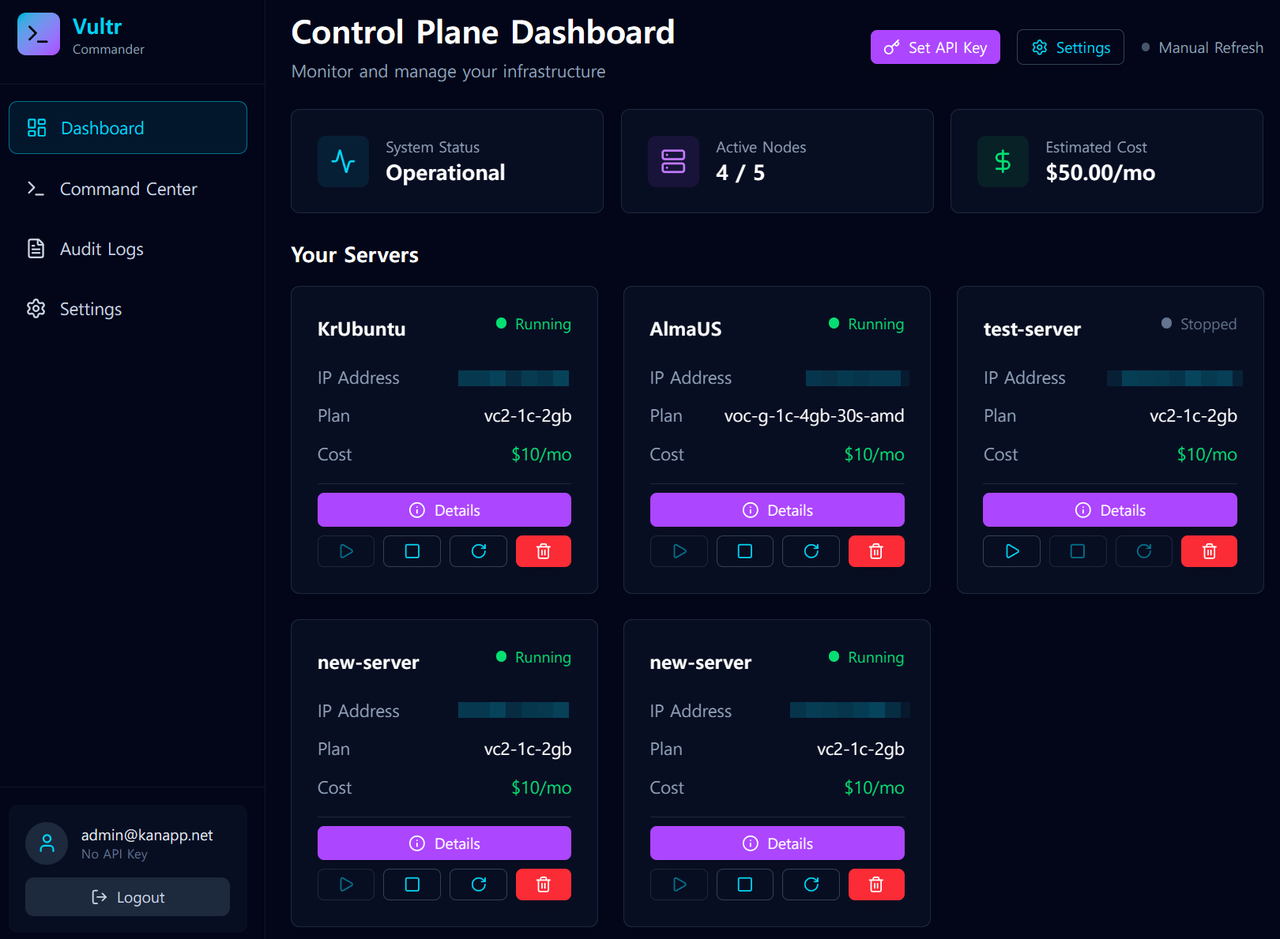The image size is (1280, 939).
Task: Open Settings button in top header
Action: (x=1070, y=47)
